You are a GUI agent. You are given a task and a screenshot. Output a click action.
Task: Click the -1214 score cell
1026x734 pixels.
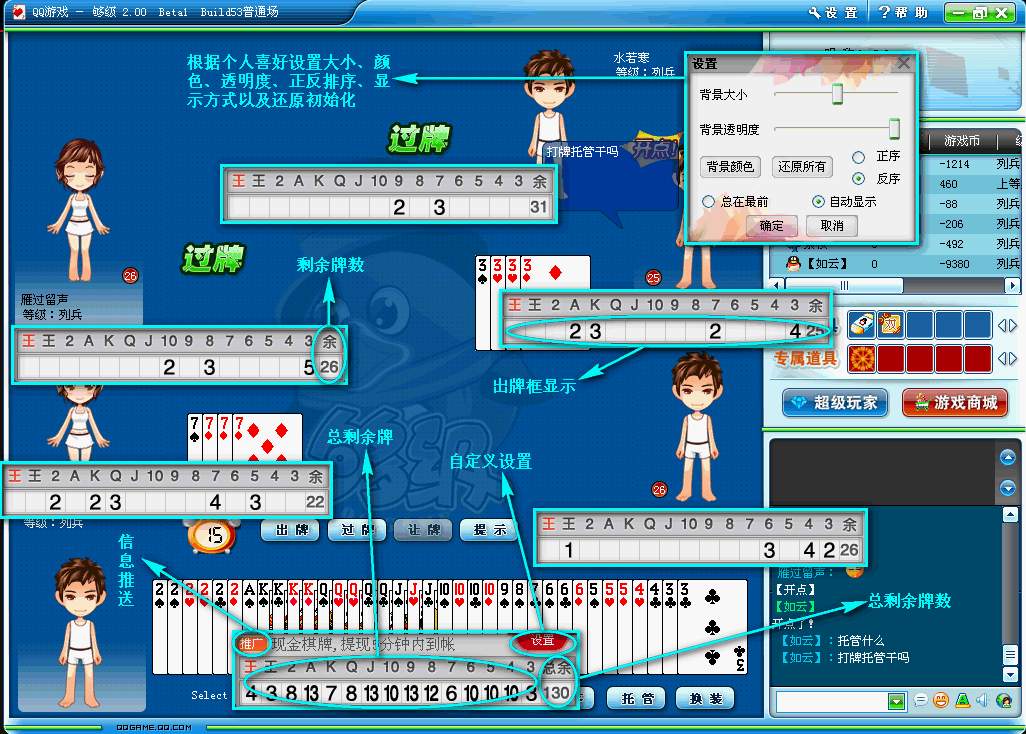(954, 164)
